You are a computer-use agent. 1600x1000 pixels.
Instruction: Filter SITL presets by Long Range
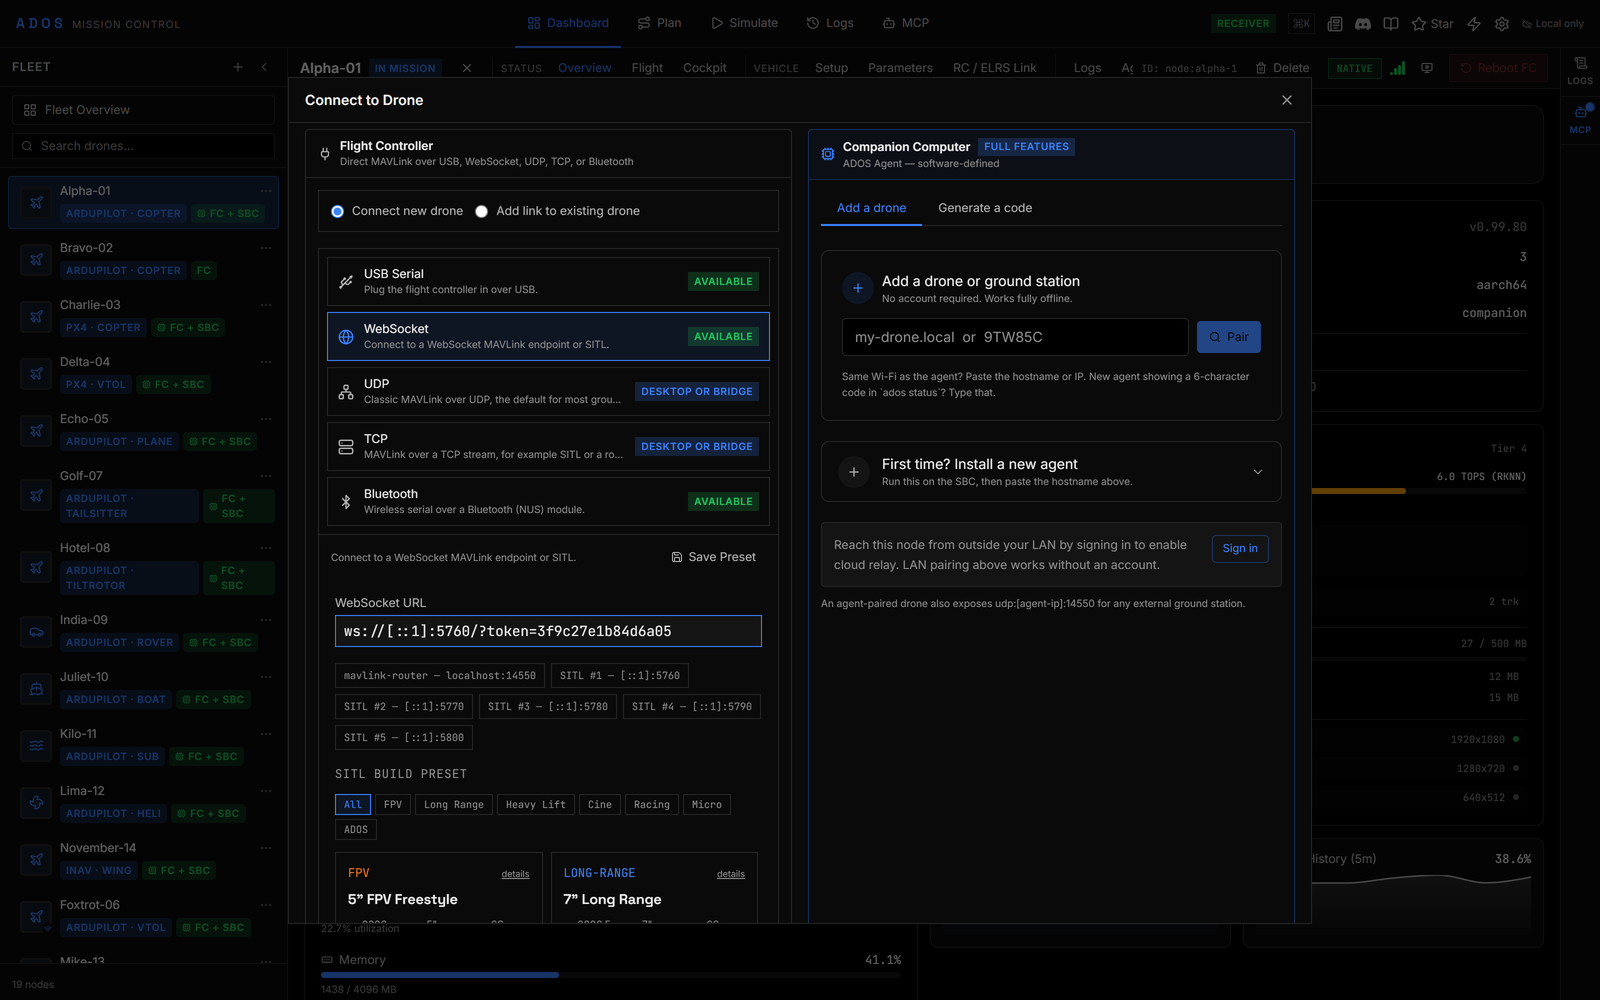[x=454, y=805]
